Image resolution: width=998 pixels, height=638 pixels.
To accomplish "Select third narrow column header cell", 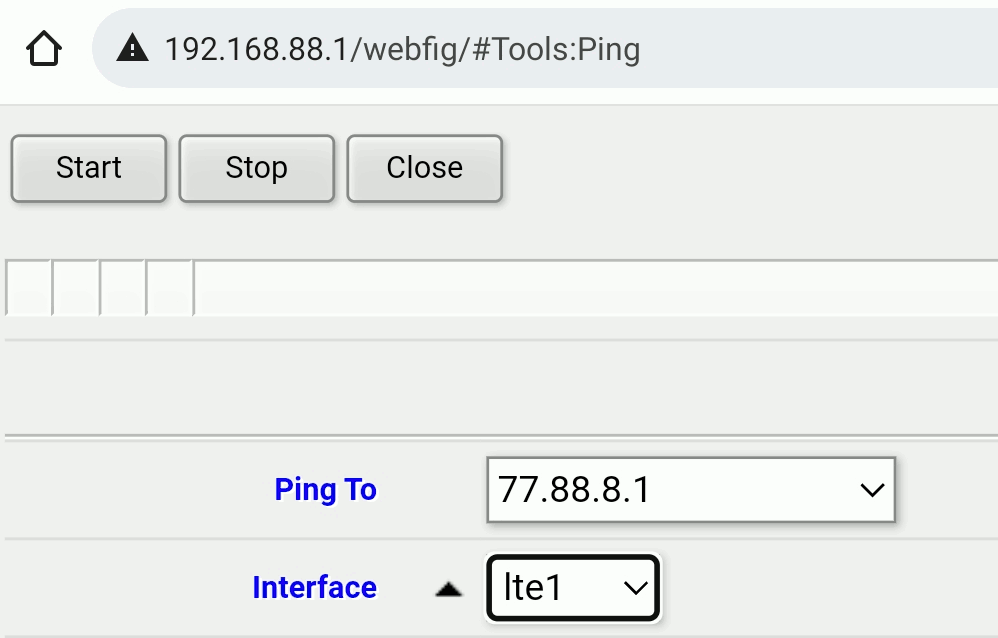I will 123,289.
